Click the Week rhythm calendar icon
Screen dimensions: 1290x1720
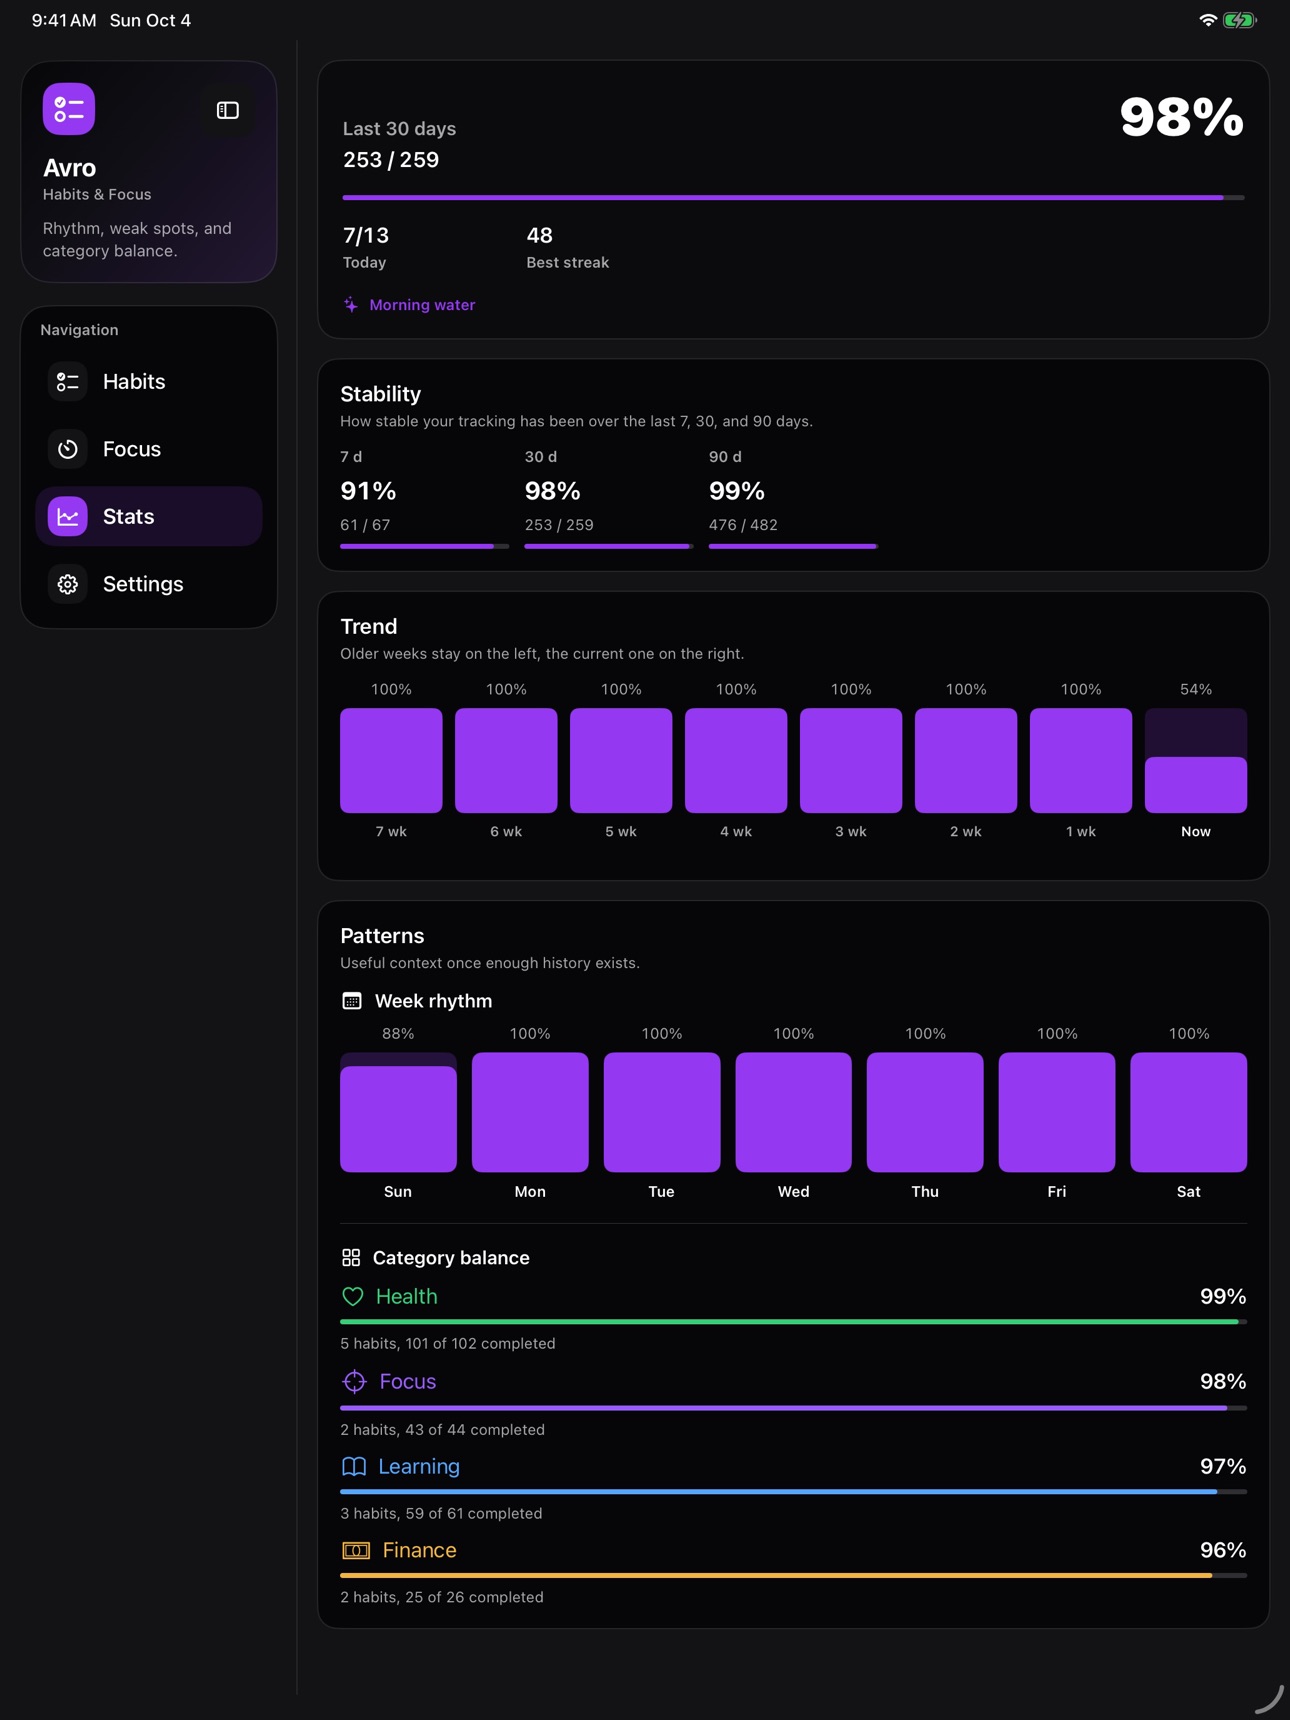point(352,1001)
